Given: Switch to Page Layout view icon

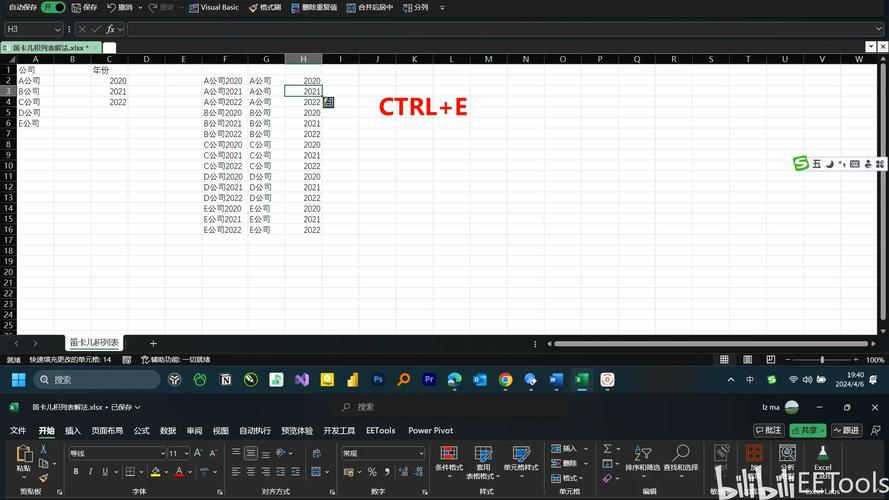Looking at the screenshot, I should 747,359.
